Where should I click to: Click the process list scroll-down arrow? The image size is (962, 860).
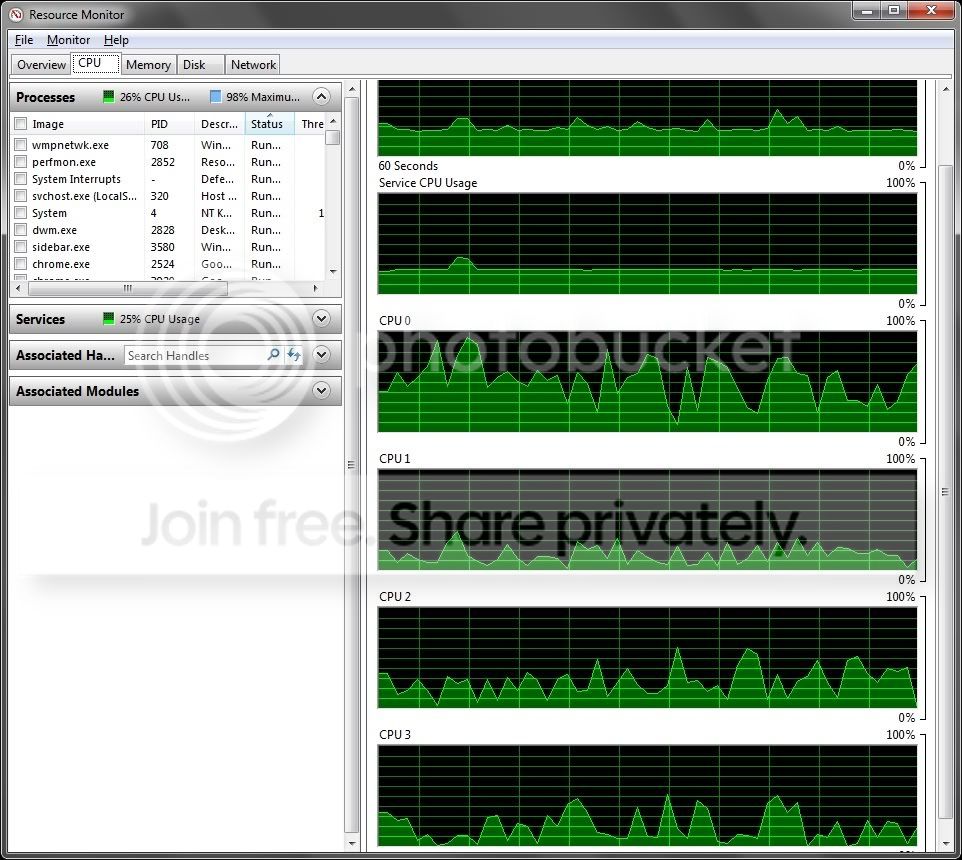pos(333,271)
